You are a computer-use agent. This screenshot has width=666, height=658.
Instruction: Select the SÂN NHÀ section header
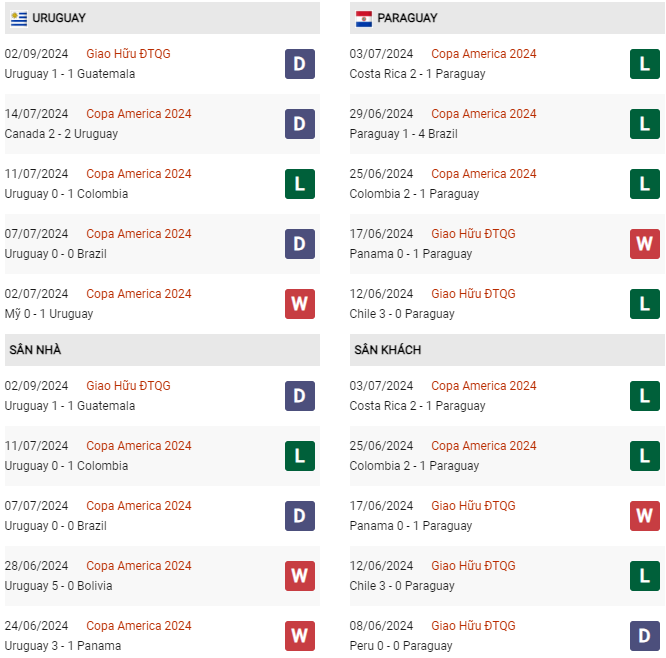click(x=36, y=350)
